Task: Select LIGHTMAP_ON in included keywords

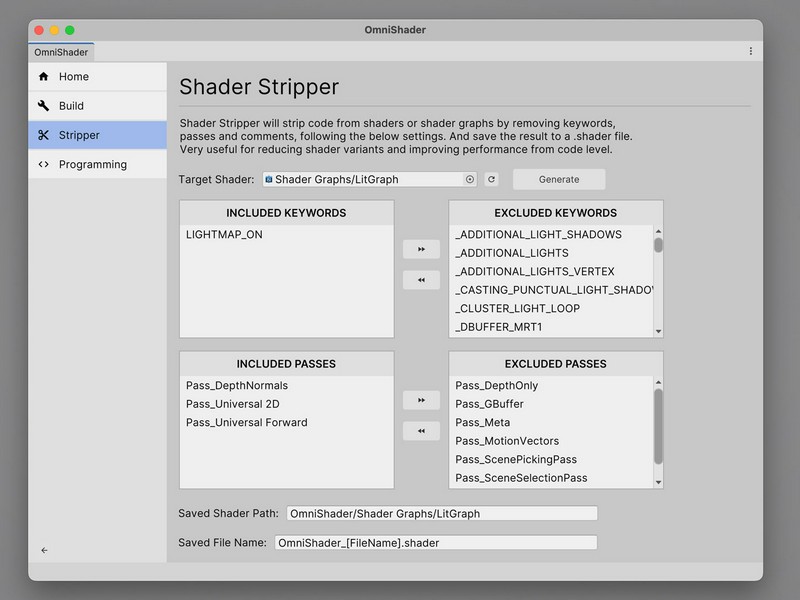Action: click(x=286, y=235)
